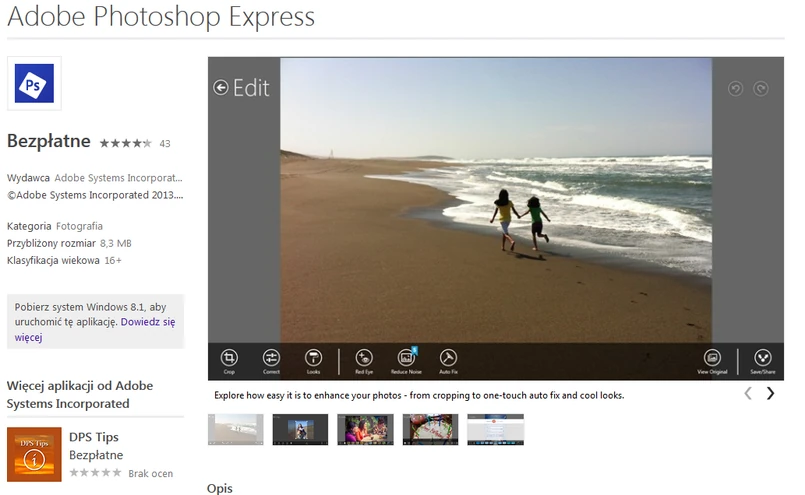Click the Bezpłatne price label
Screen dimensions: 805x495
[x=49, y=141]
